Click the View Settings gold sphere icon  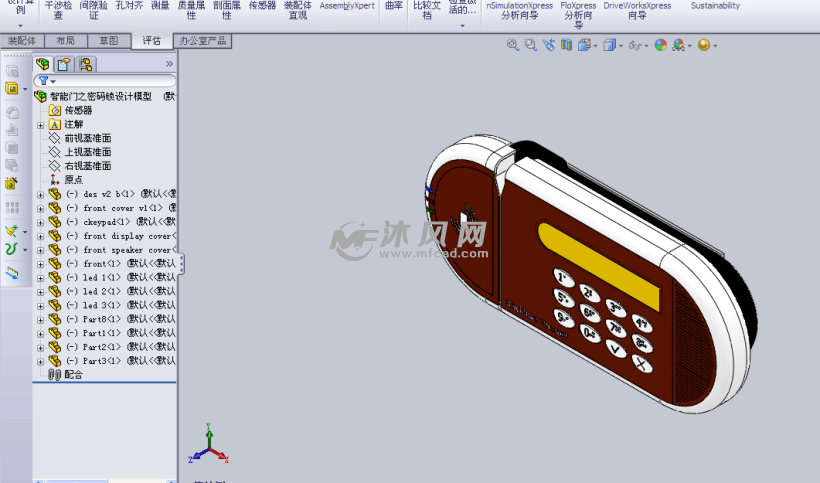pyautogui.click(x=704, y=45)
